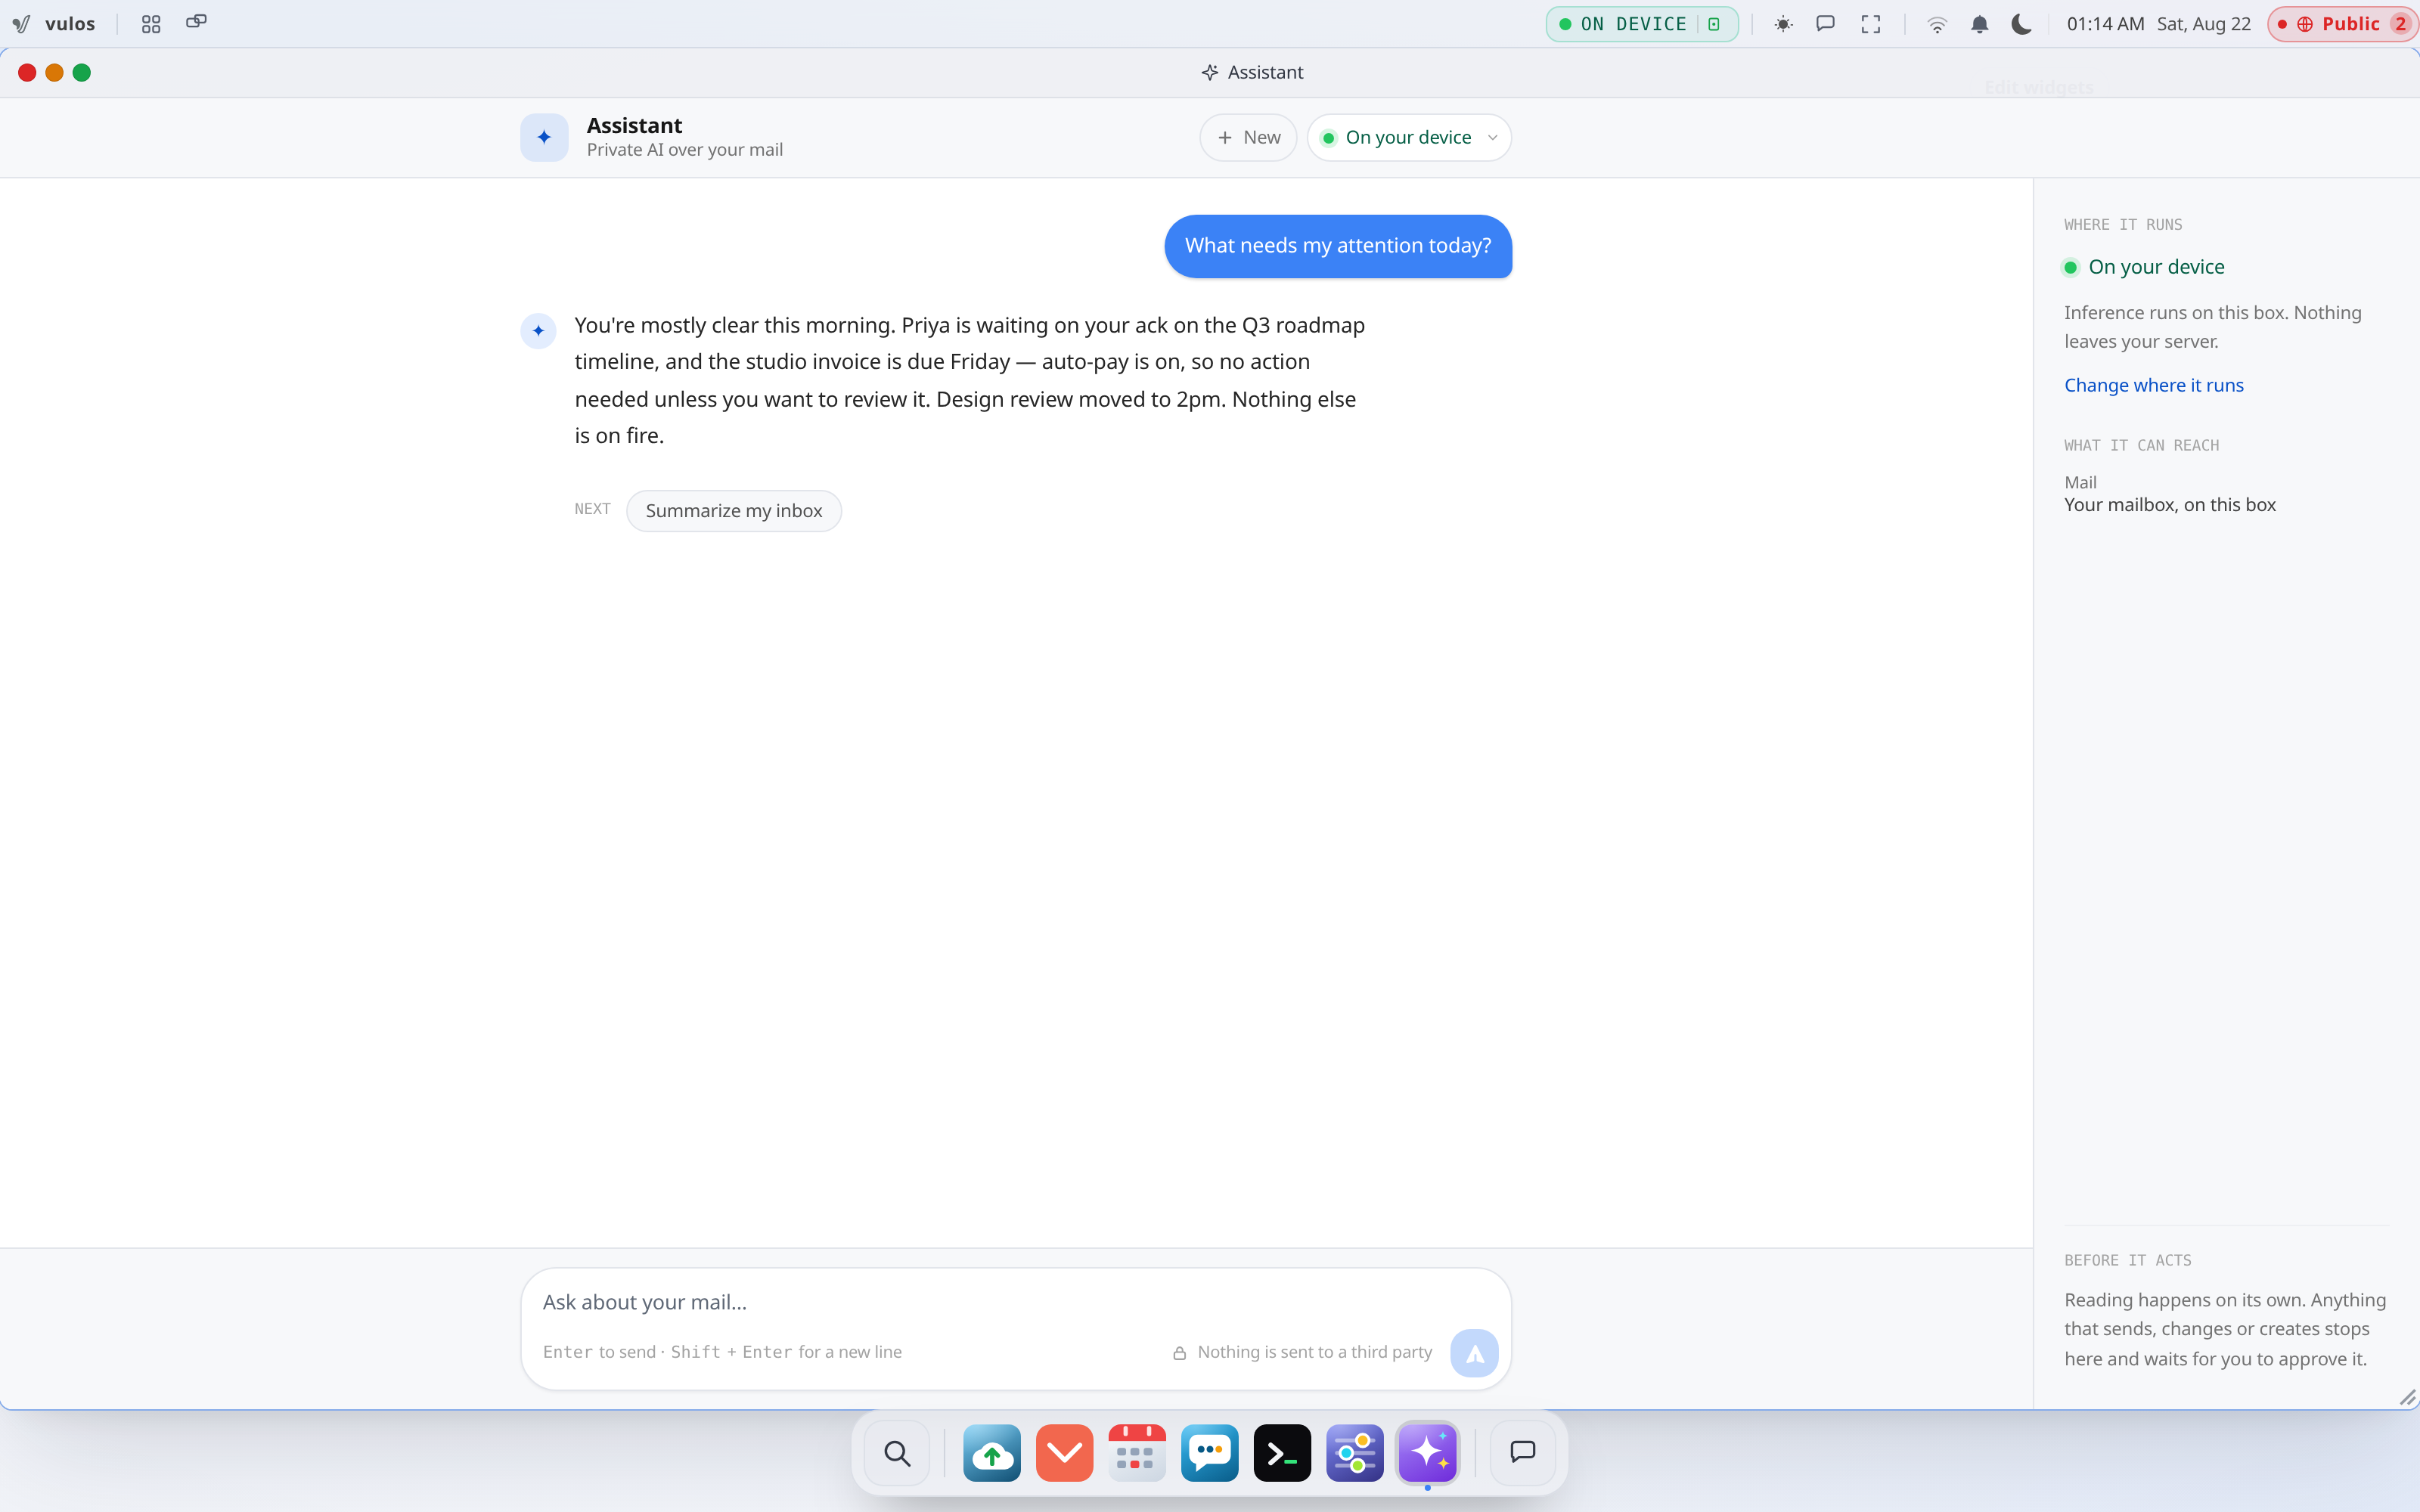Expand the On your device dropdown

pos(1409,137)
